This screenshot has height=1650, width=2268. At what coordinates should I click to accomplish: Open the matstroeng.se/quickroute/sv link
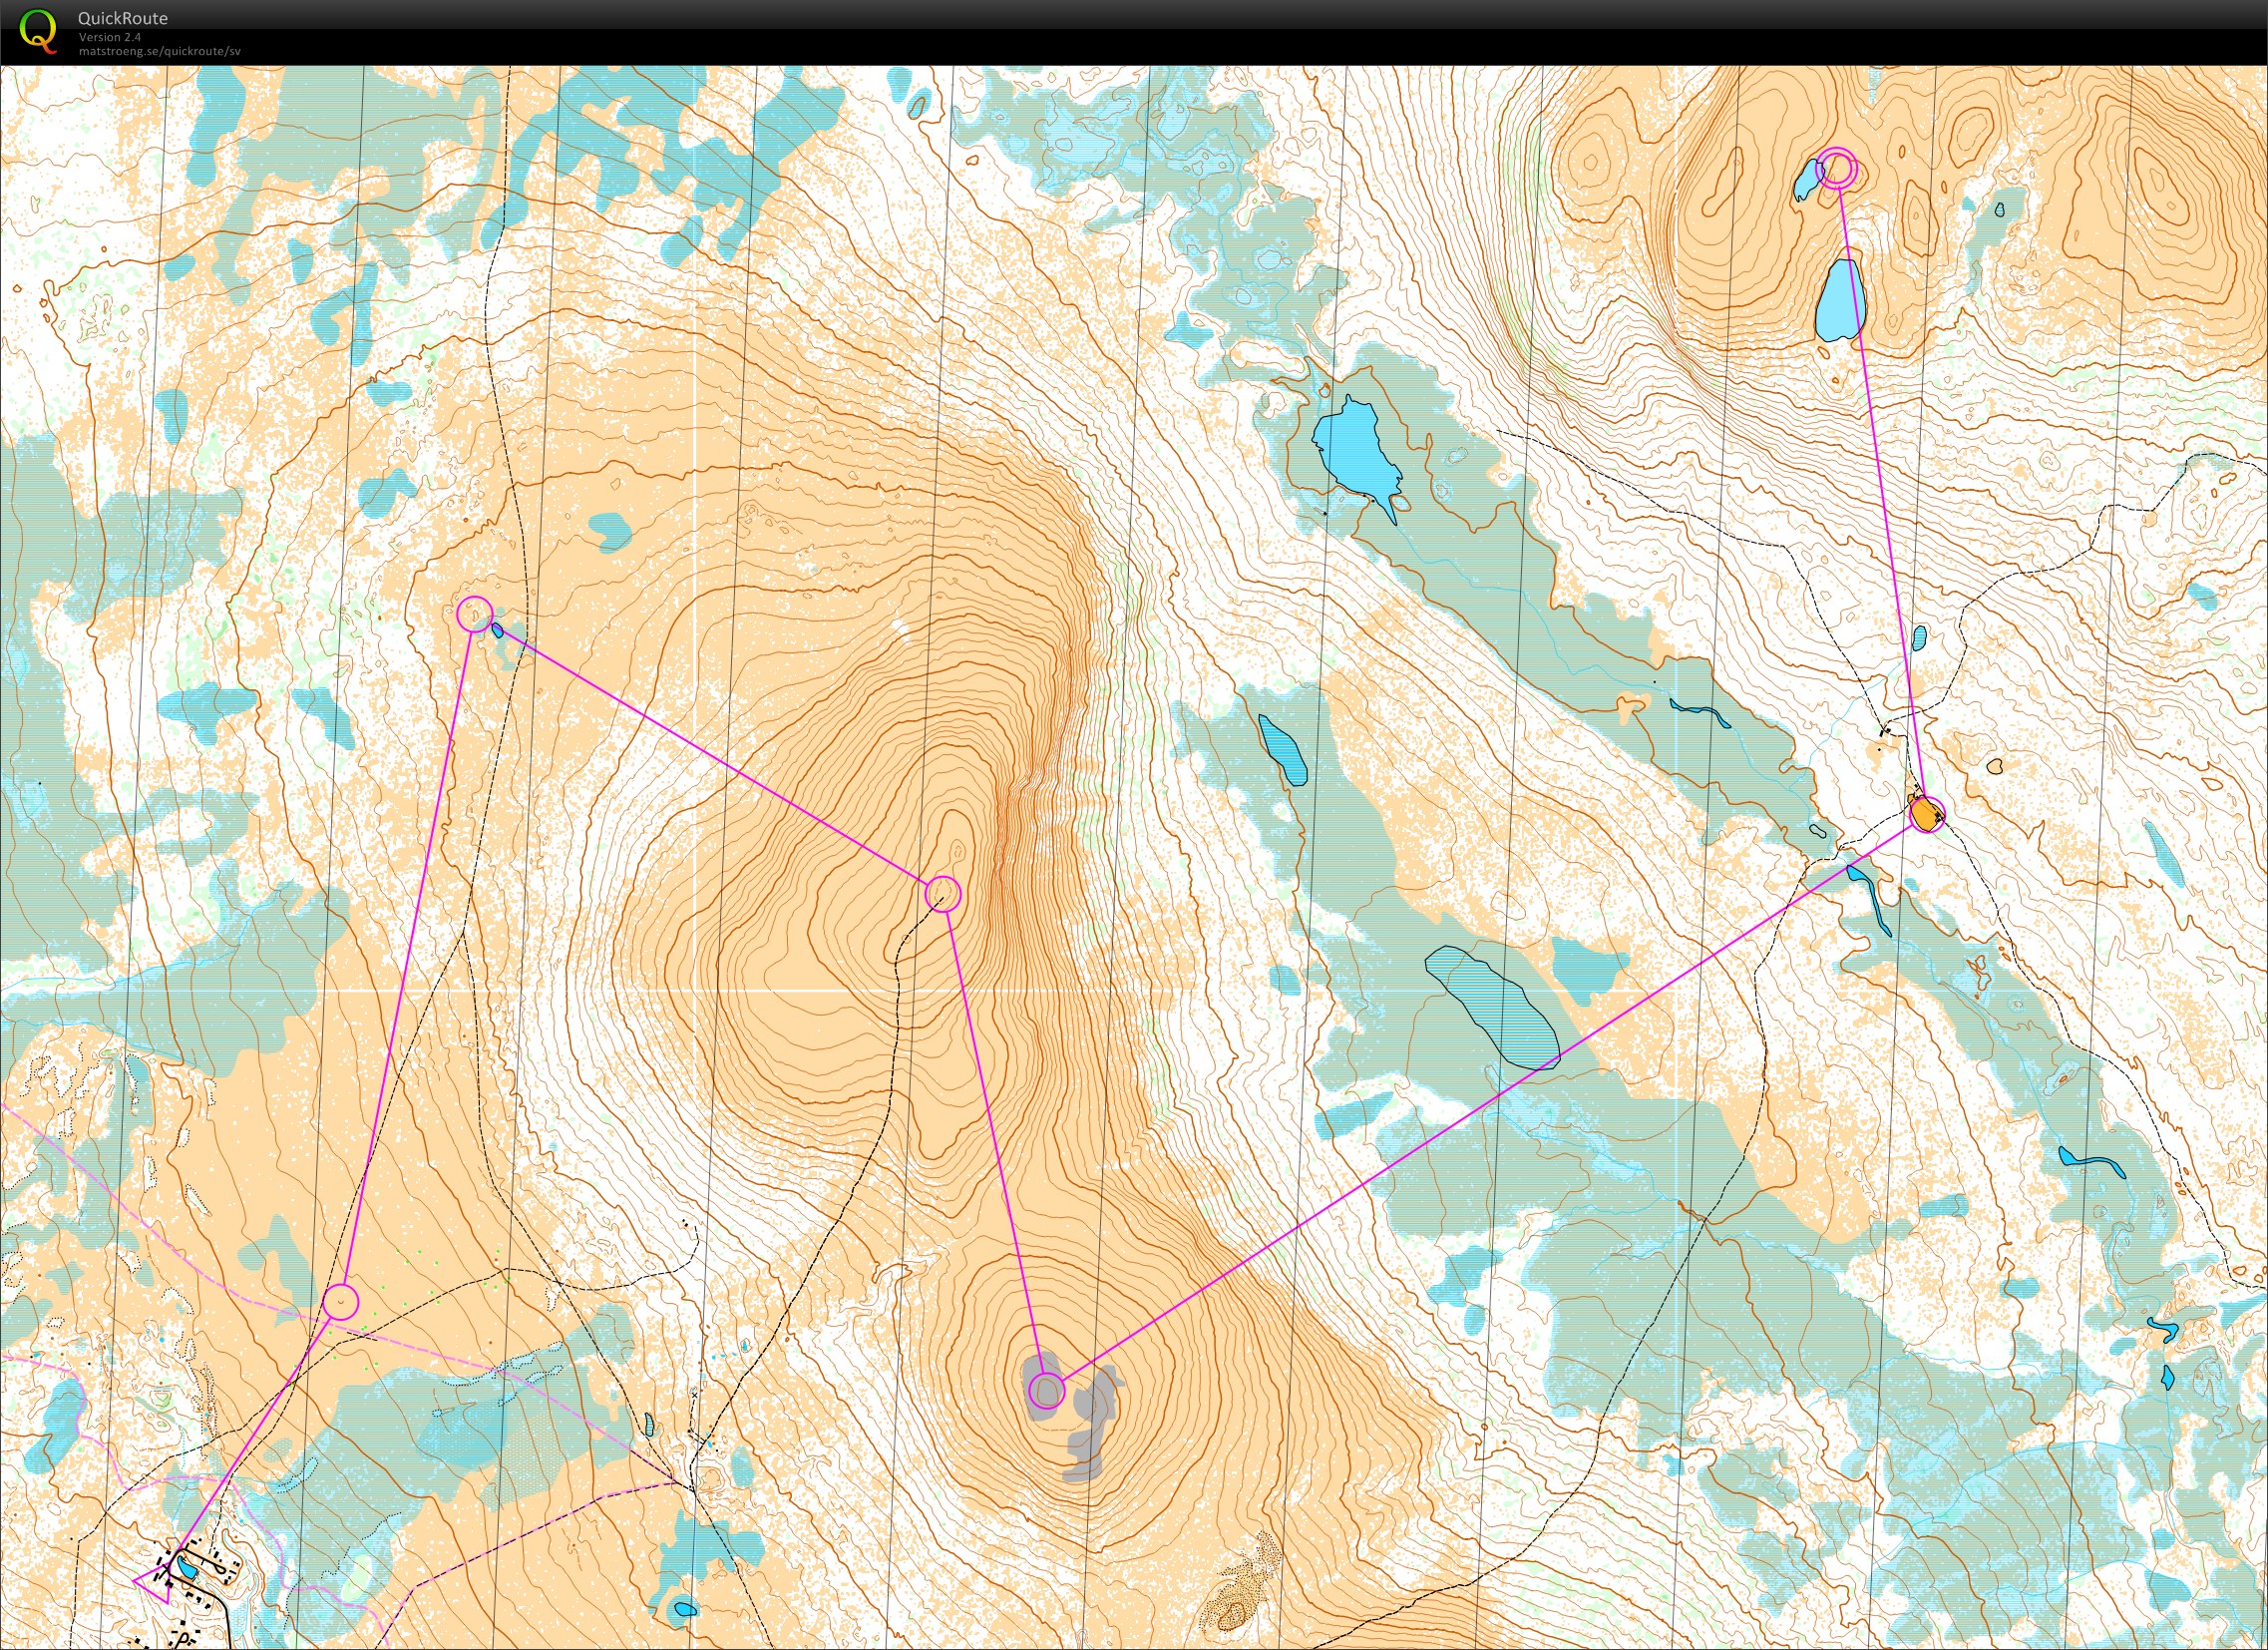point(160,51)
